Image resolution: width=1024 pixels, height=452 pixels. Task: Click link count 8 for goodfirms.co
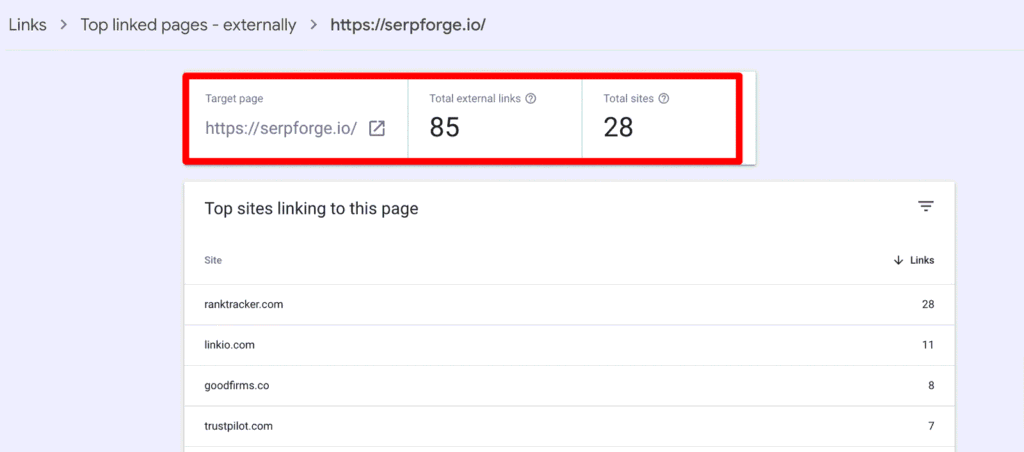(931, 385)
